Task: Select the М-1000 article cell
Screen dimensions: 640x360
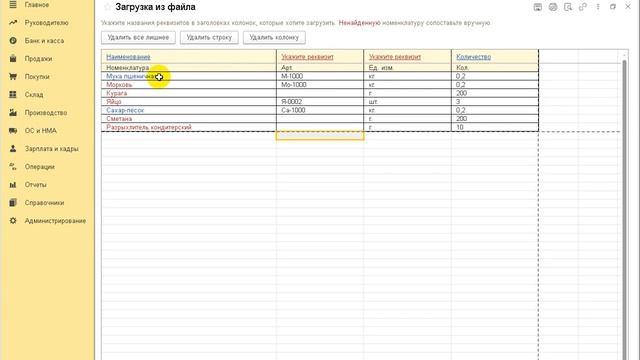Action: [x=320, y=76]
